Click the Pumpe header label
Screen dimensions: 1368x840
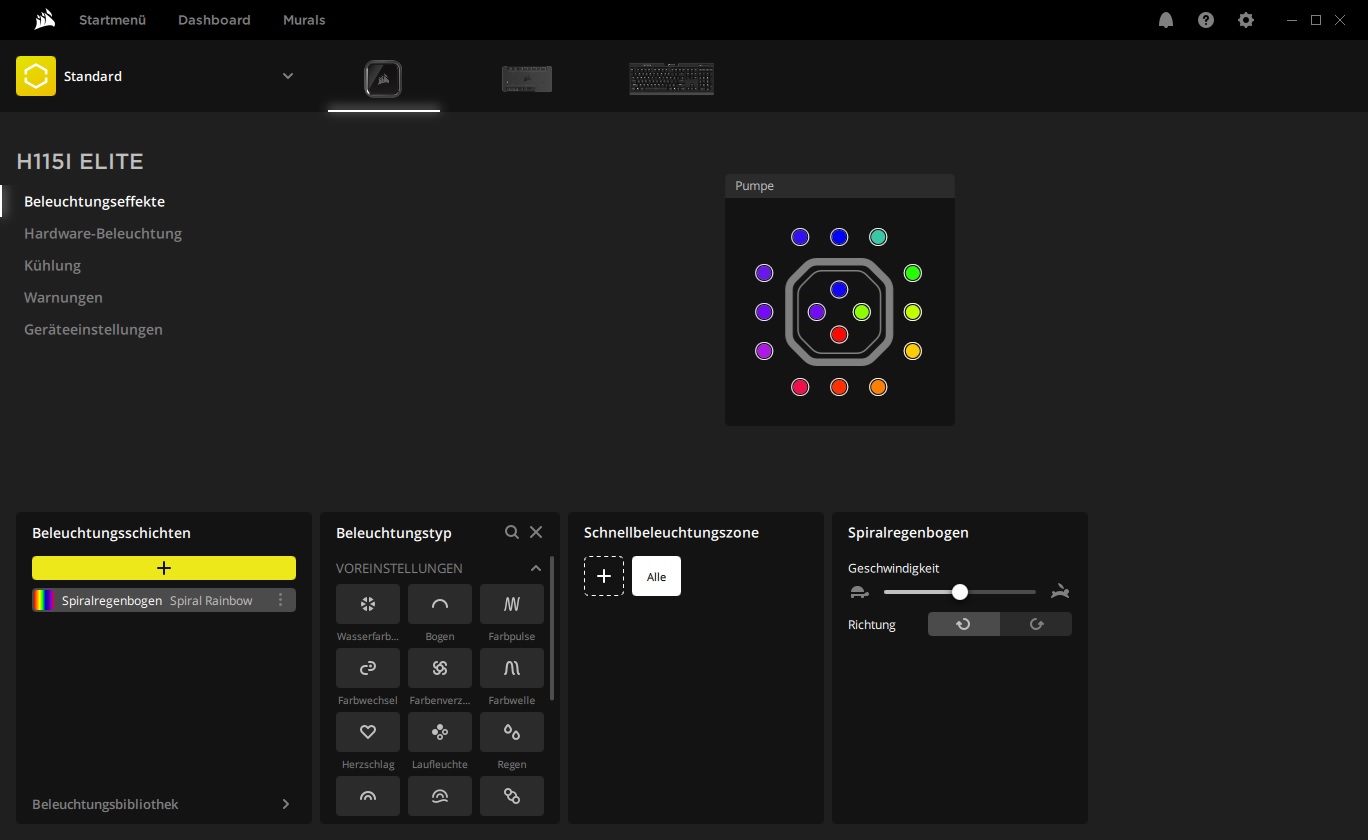755,186
